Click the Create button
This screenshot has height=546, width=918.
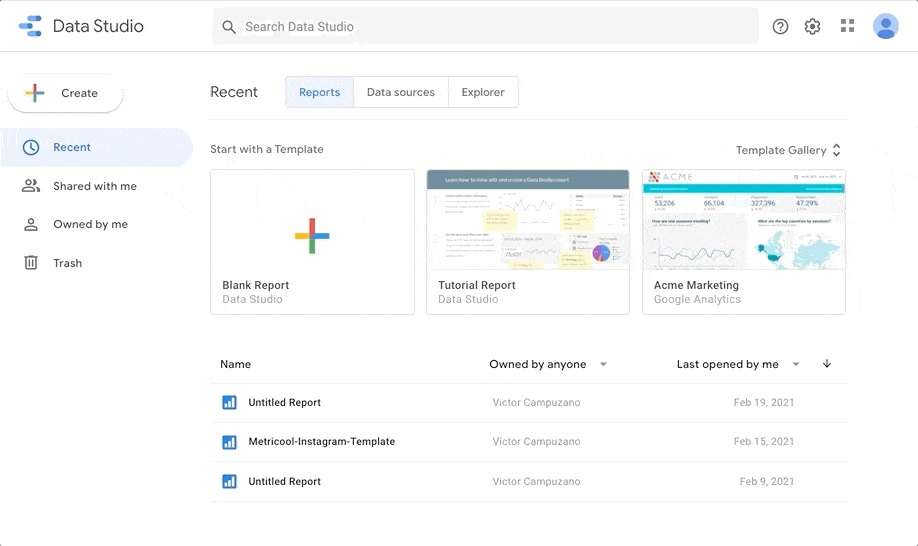[66, 93]
